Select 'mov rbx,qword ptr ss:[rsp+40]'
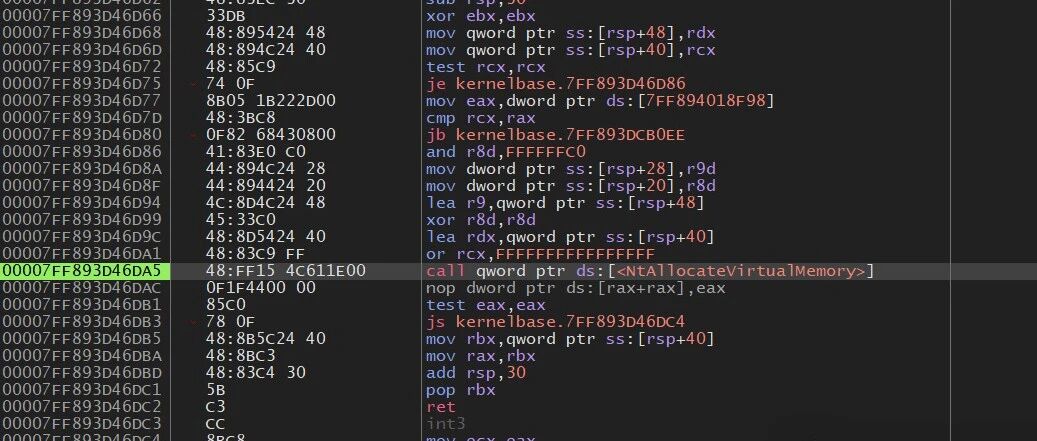 click(x=571, y=339)
